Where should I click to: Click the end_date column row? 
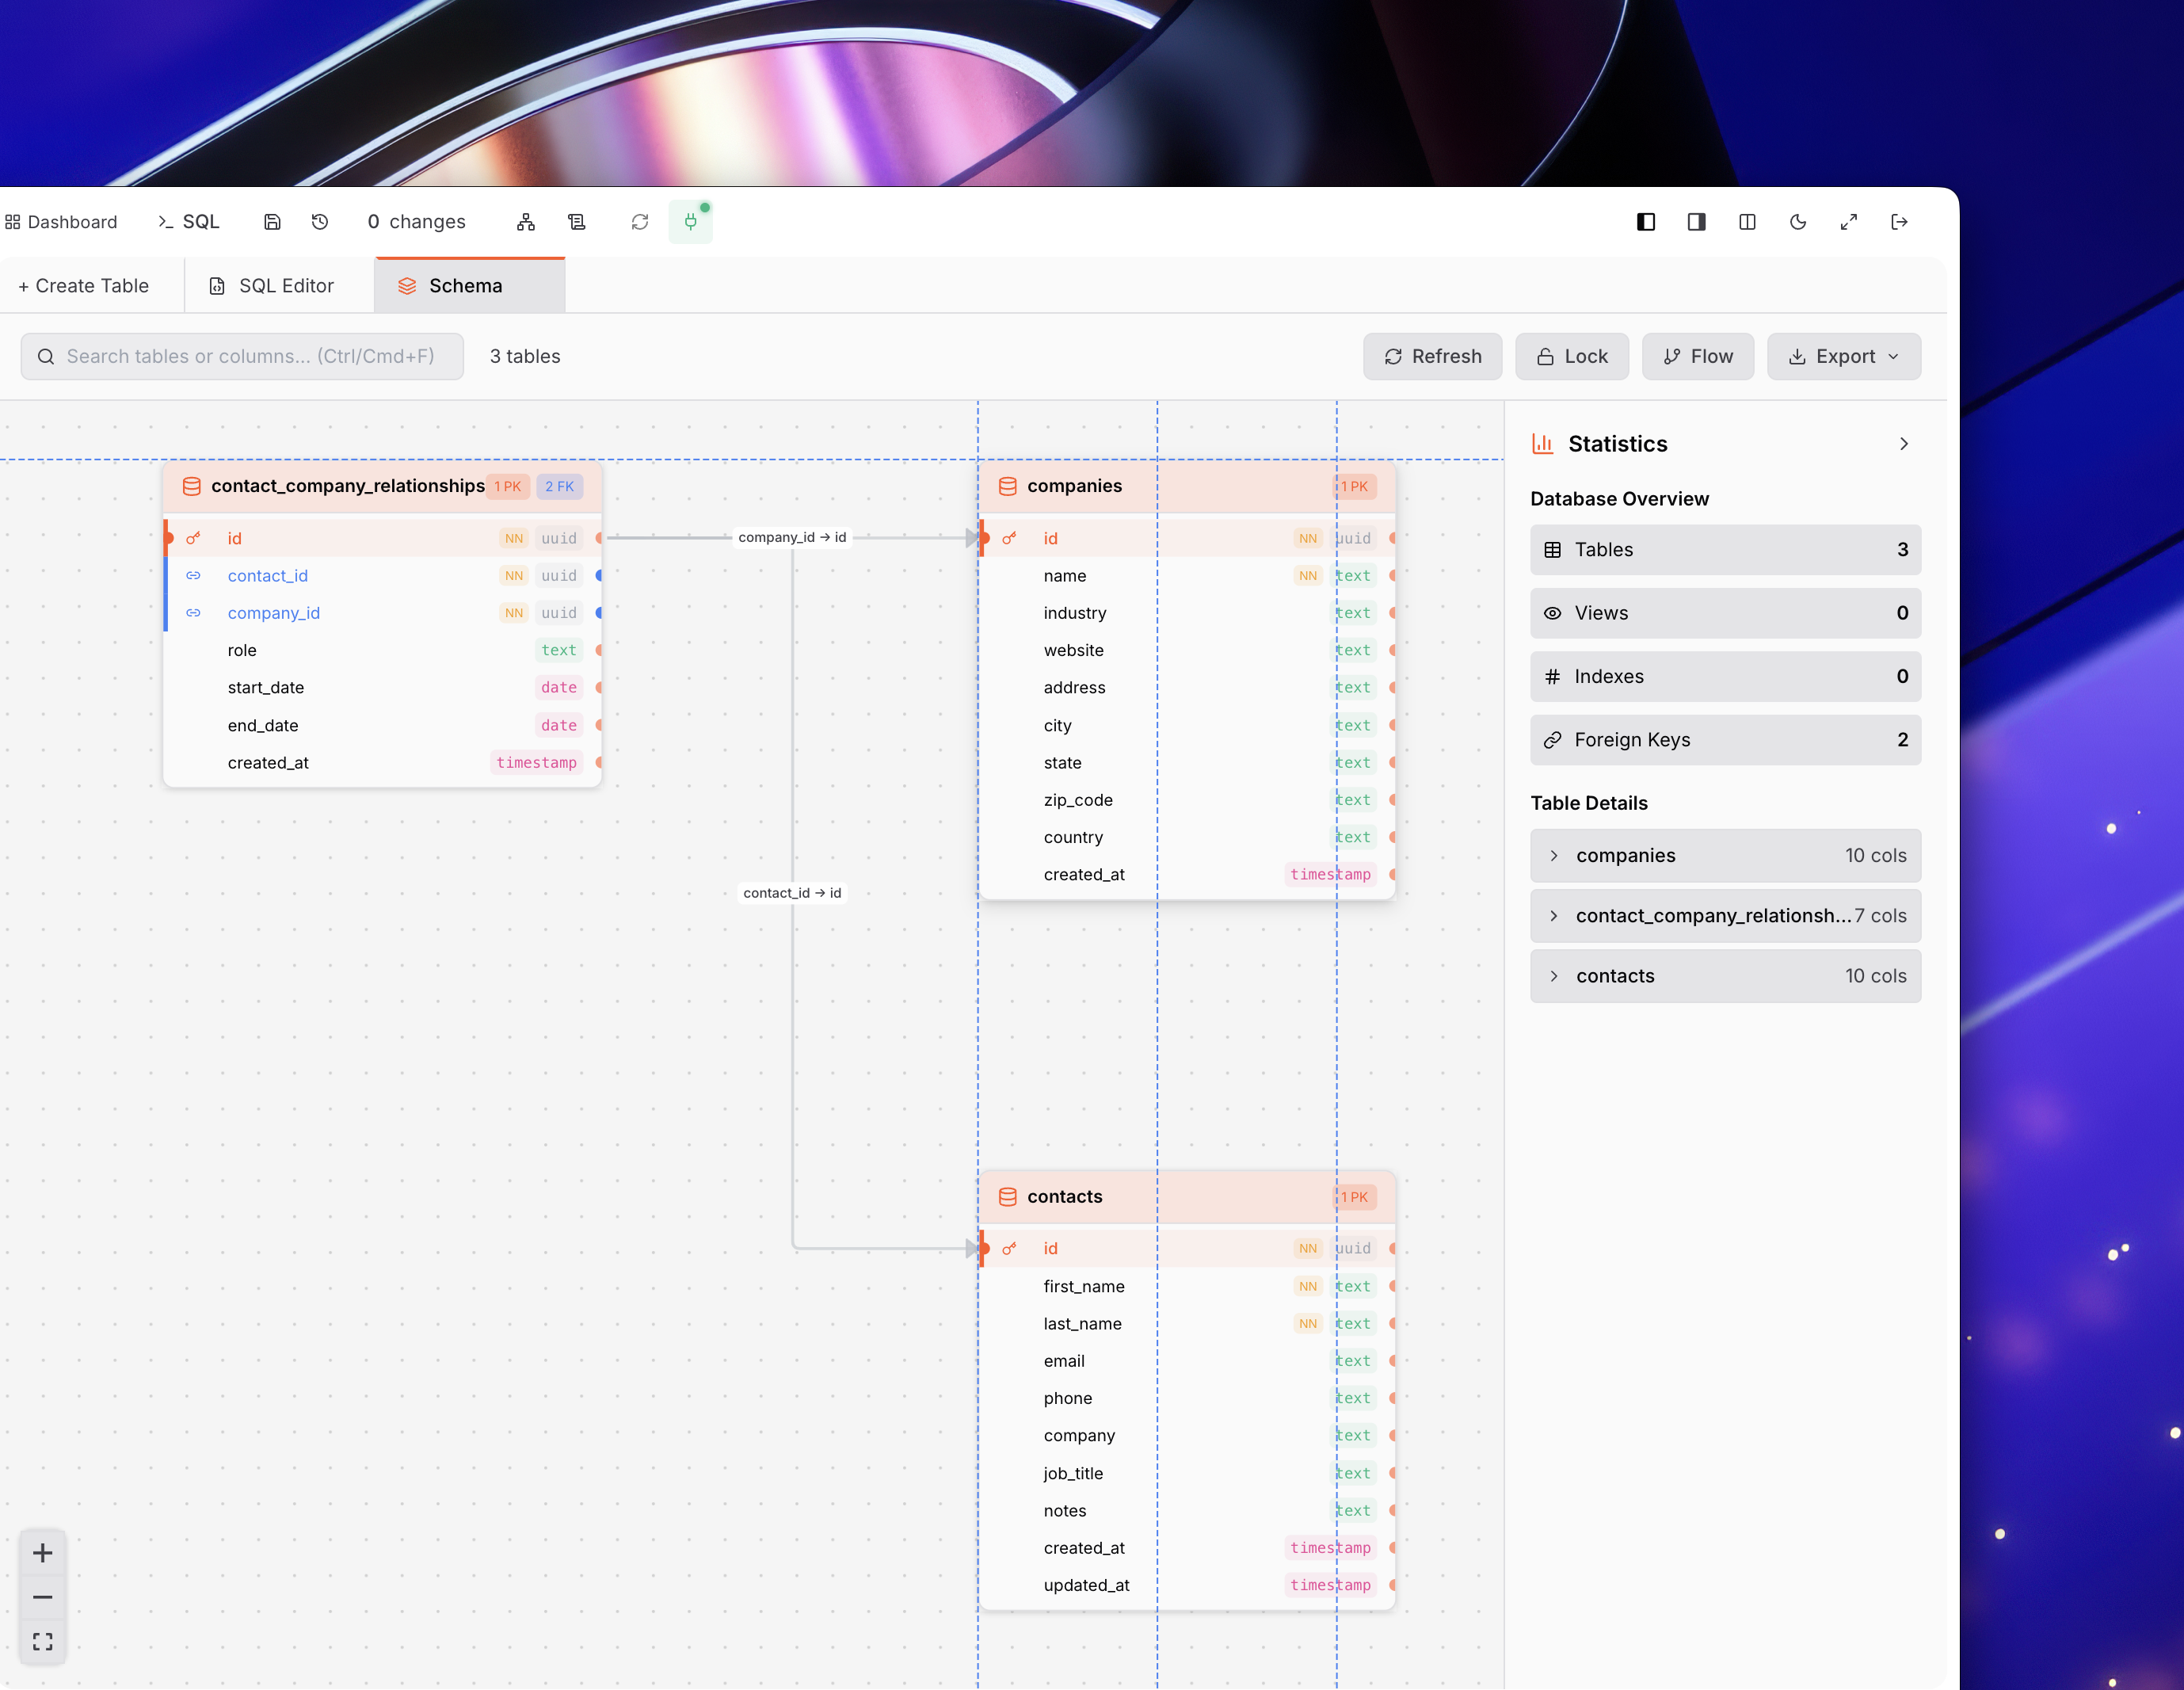(x=383, y=725)
